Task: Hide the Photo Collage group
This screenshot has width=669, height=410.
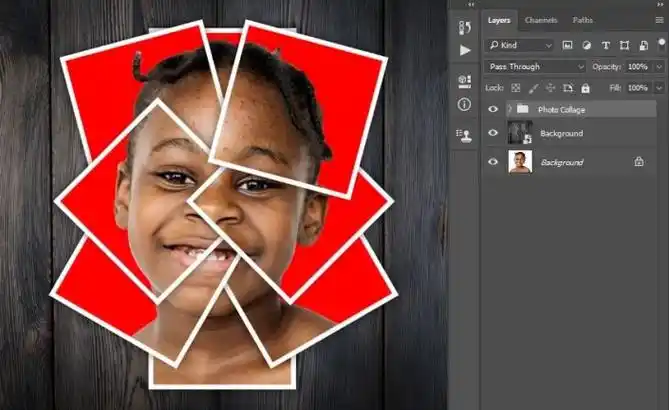Action: point(492,109)
